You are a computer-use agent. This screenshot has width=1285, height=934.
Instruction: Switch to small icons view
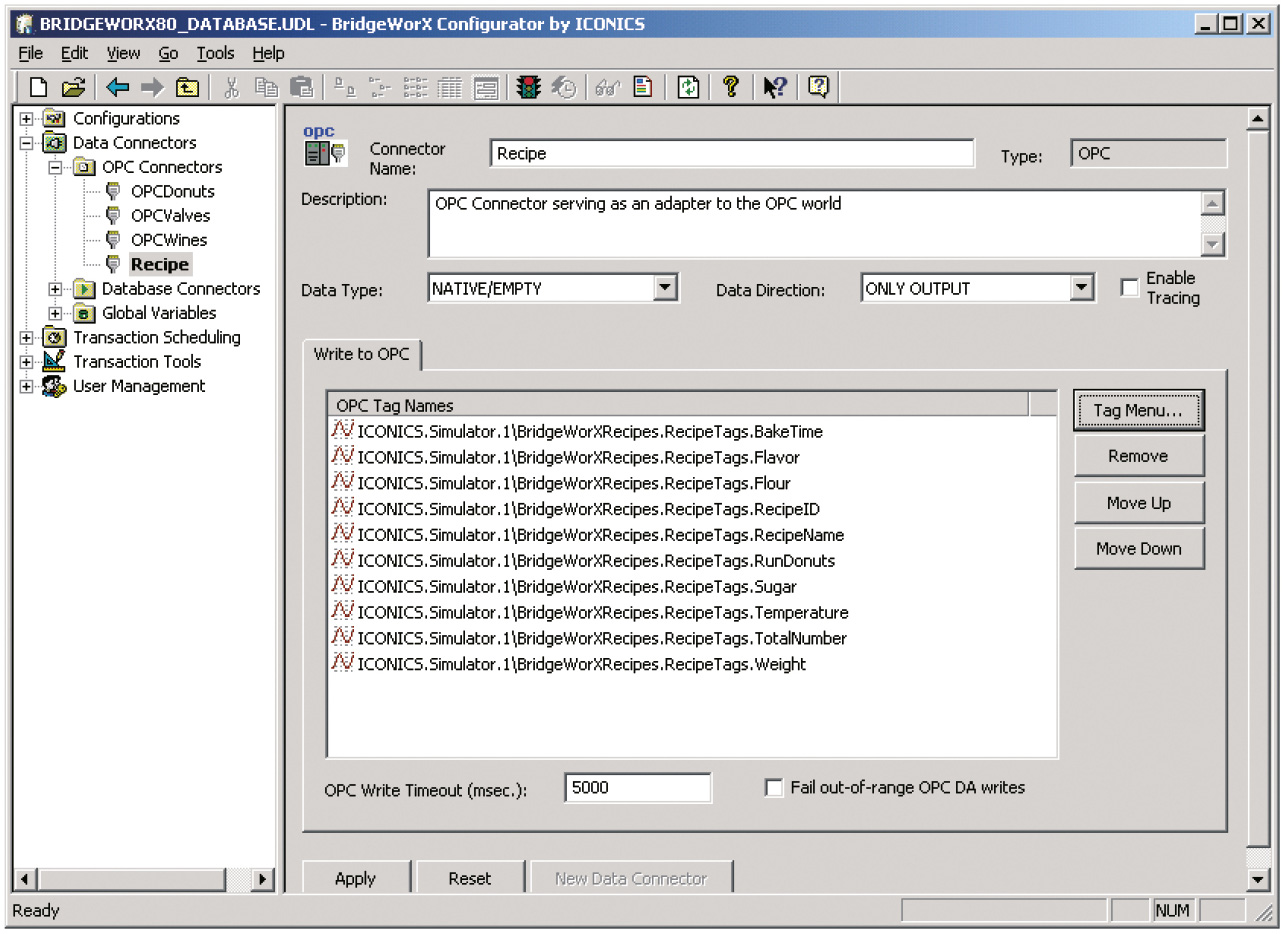pyautogui.click(x=379, y=87)
